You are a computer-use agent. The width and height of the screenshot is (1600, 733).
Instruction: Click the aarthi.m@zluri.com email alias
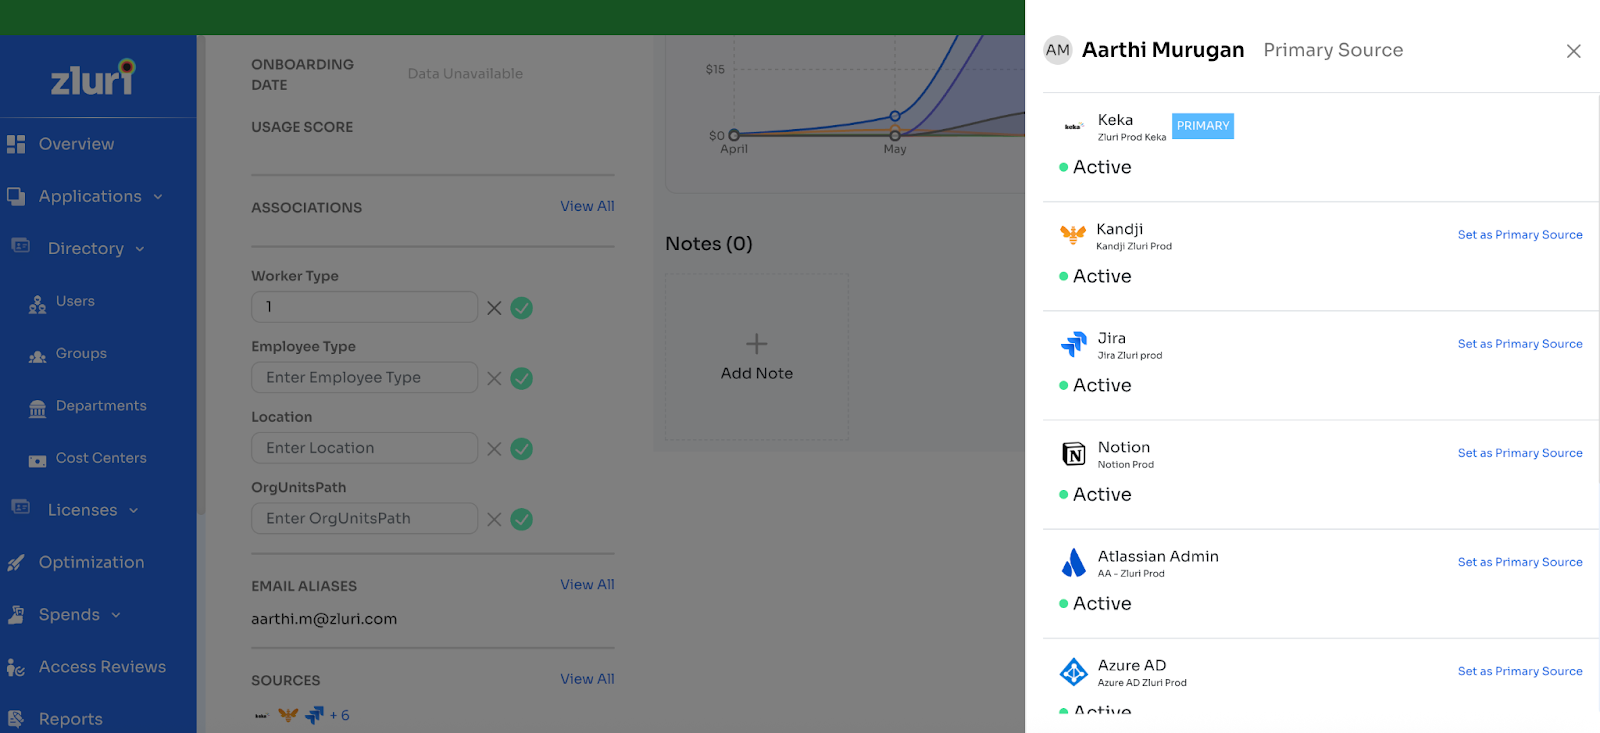coord(324,619)
